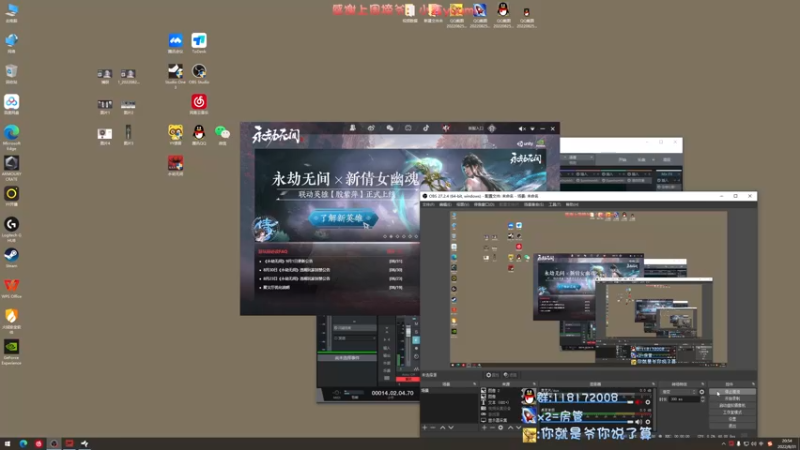Image resolution: width=800 pixels, height=450 pixels.
Task: Open second mixer channel settings gear
Action: 648,422
